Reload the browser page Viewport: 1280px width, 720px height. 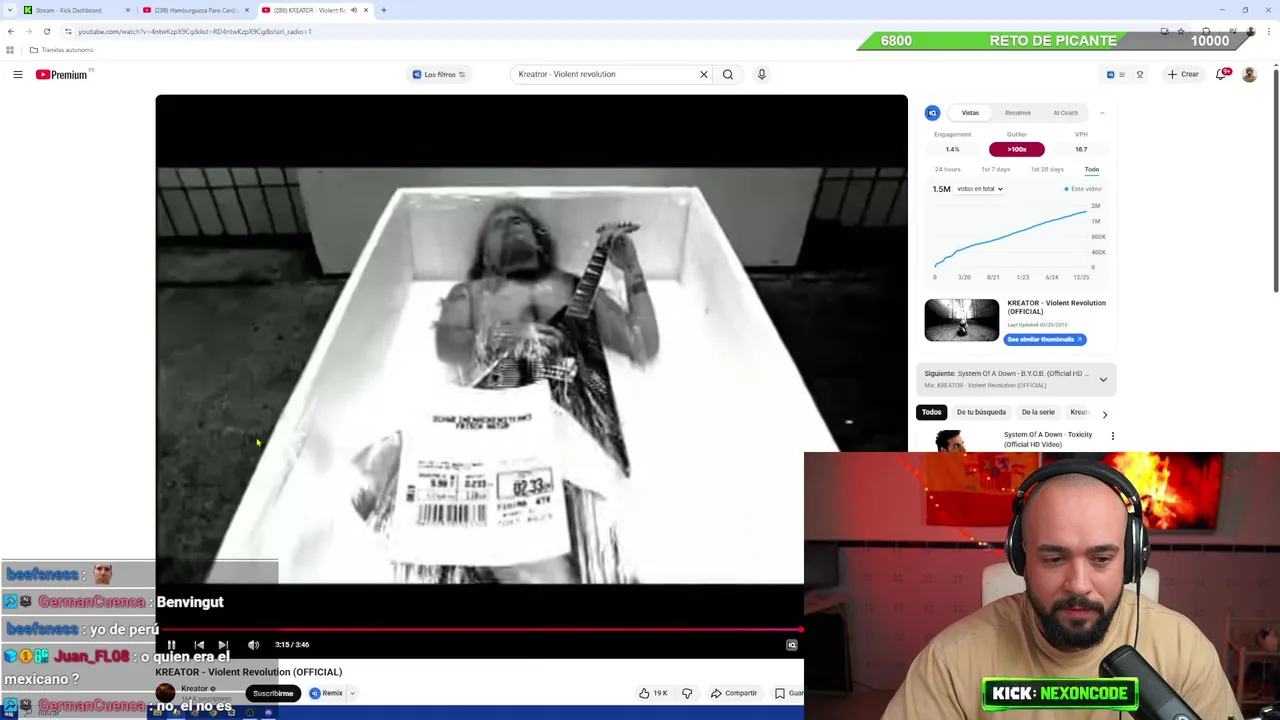46,31
